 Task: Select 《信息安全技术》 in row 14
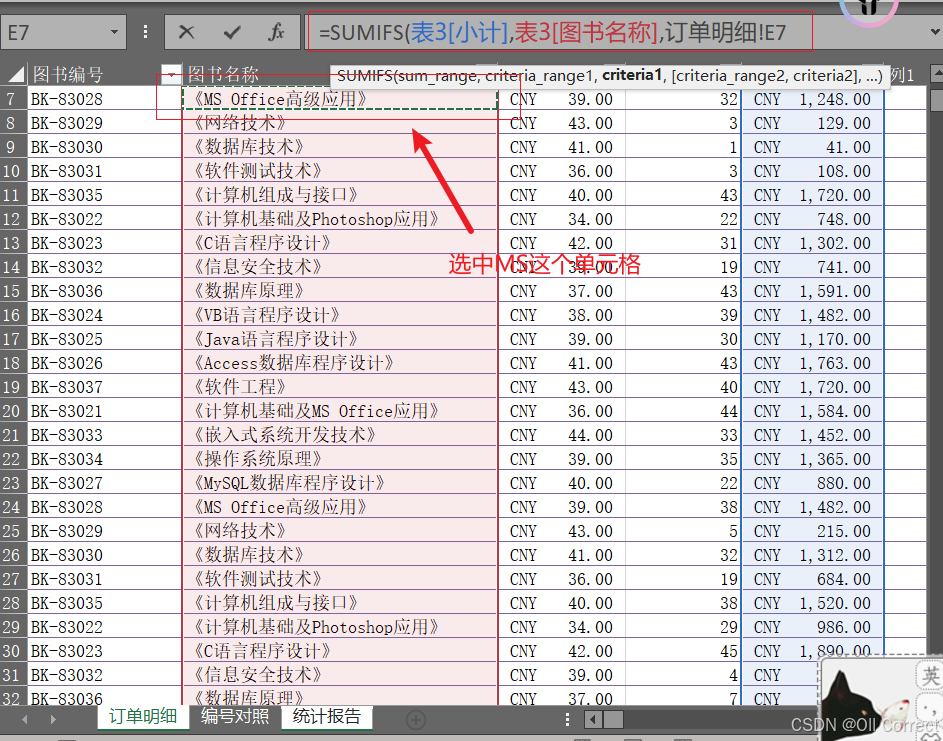pos(340,266)
